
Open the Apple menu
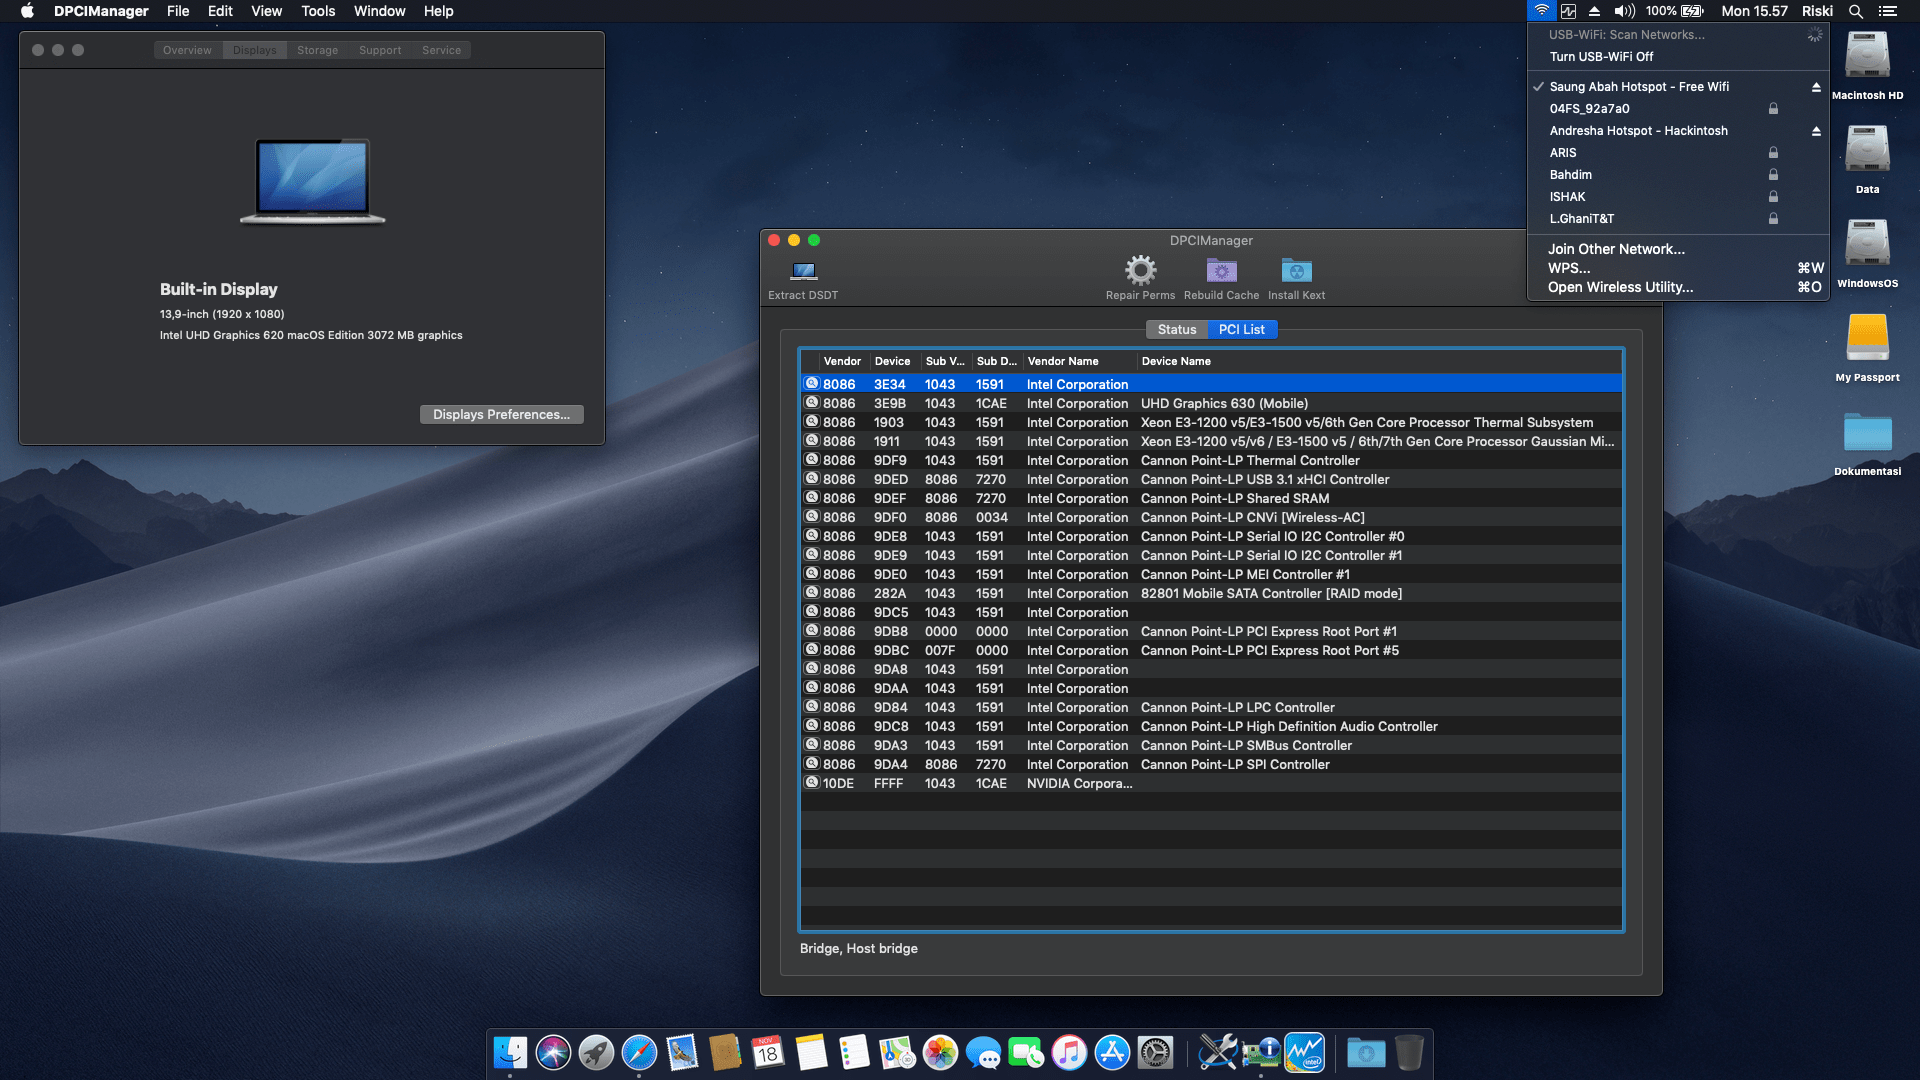[x=27, y=11]
